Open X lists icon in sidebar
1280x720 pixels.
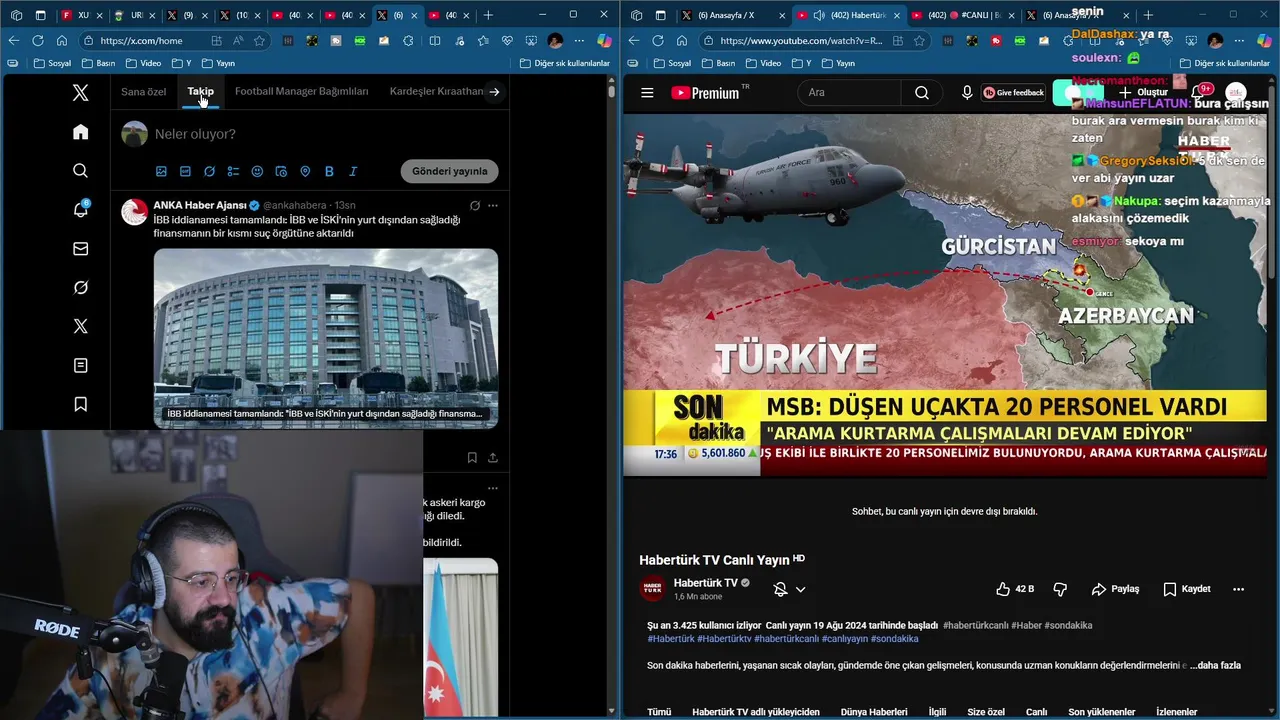coord(81,366)
